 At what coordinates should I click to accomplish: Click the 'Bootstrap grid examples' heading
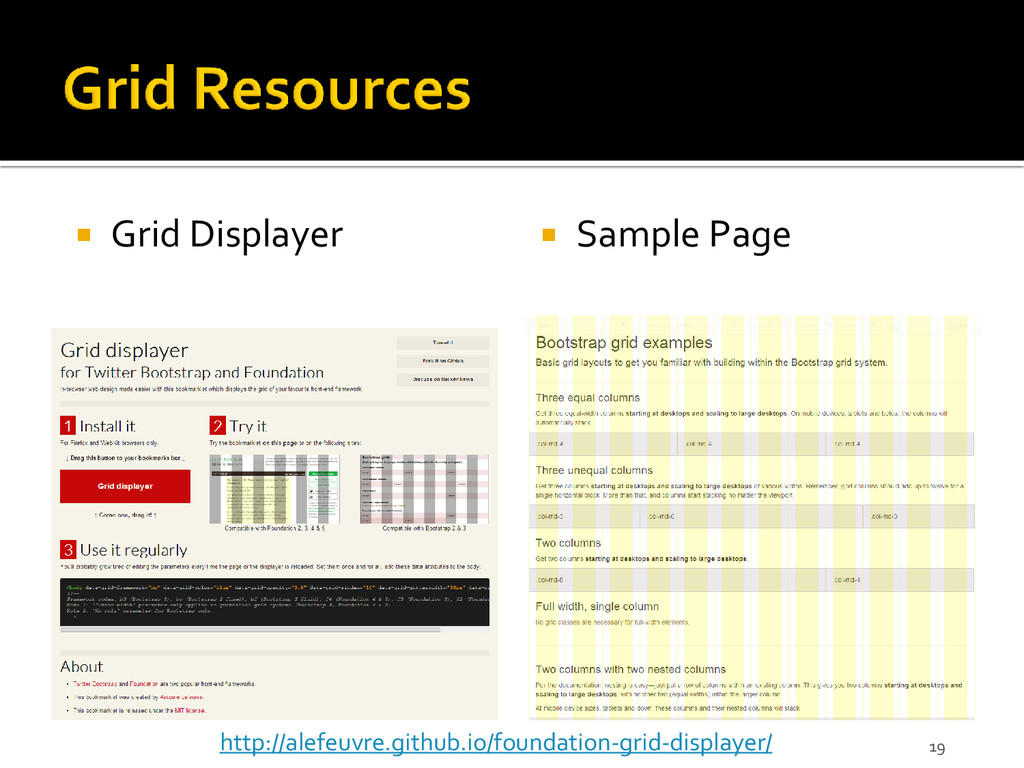(x=624, y=343)
